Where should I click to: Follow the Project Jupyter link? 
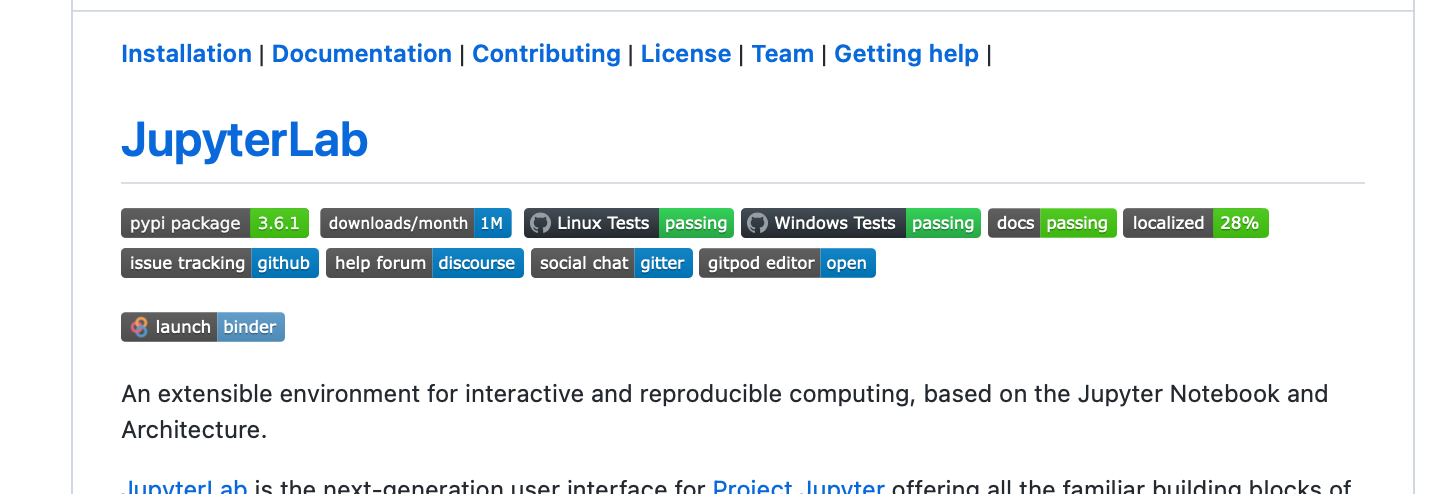pos(798,488)
